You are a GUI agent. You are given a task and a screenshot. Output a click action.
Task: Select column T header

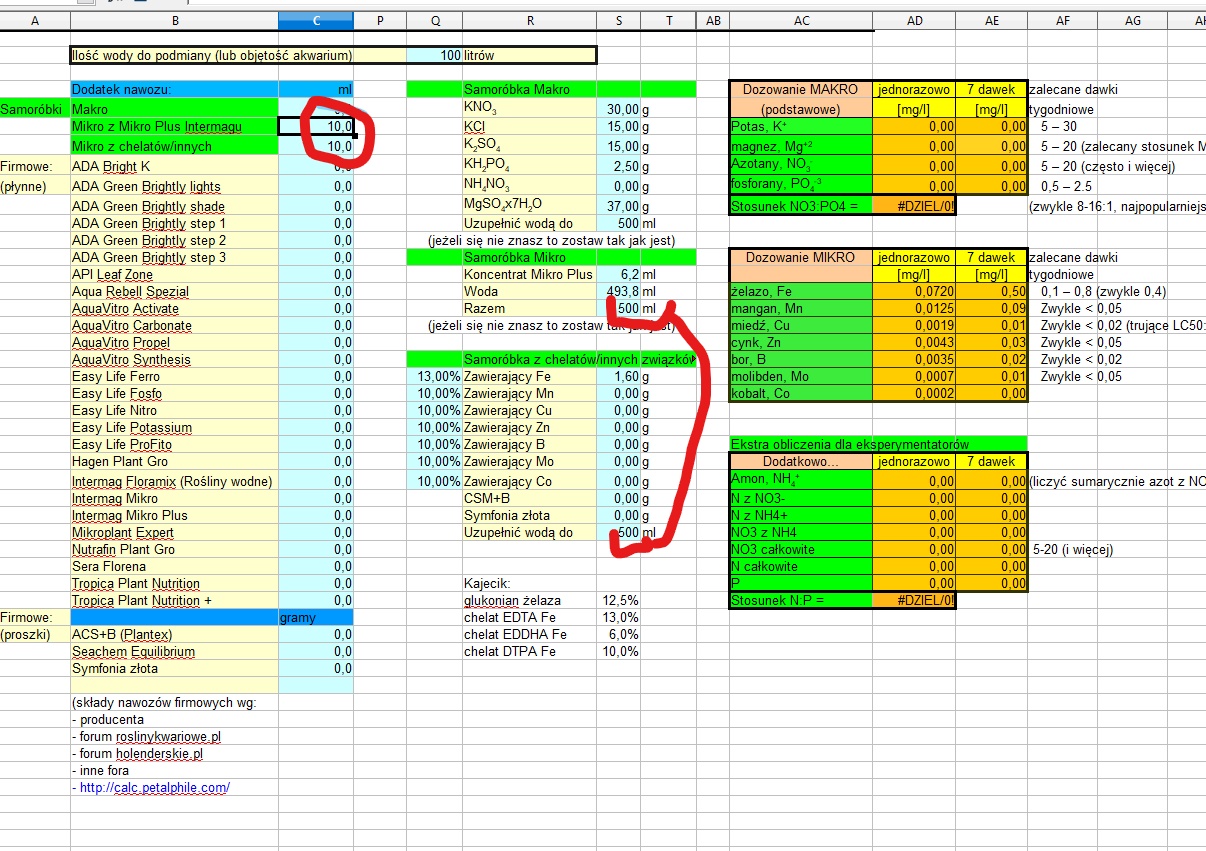click(668, 21)
